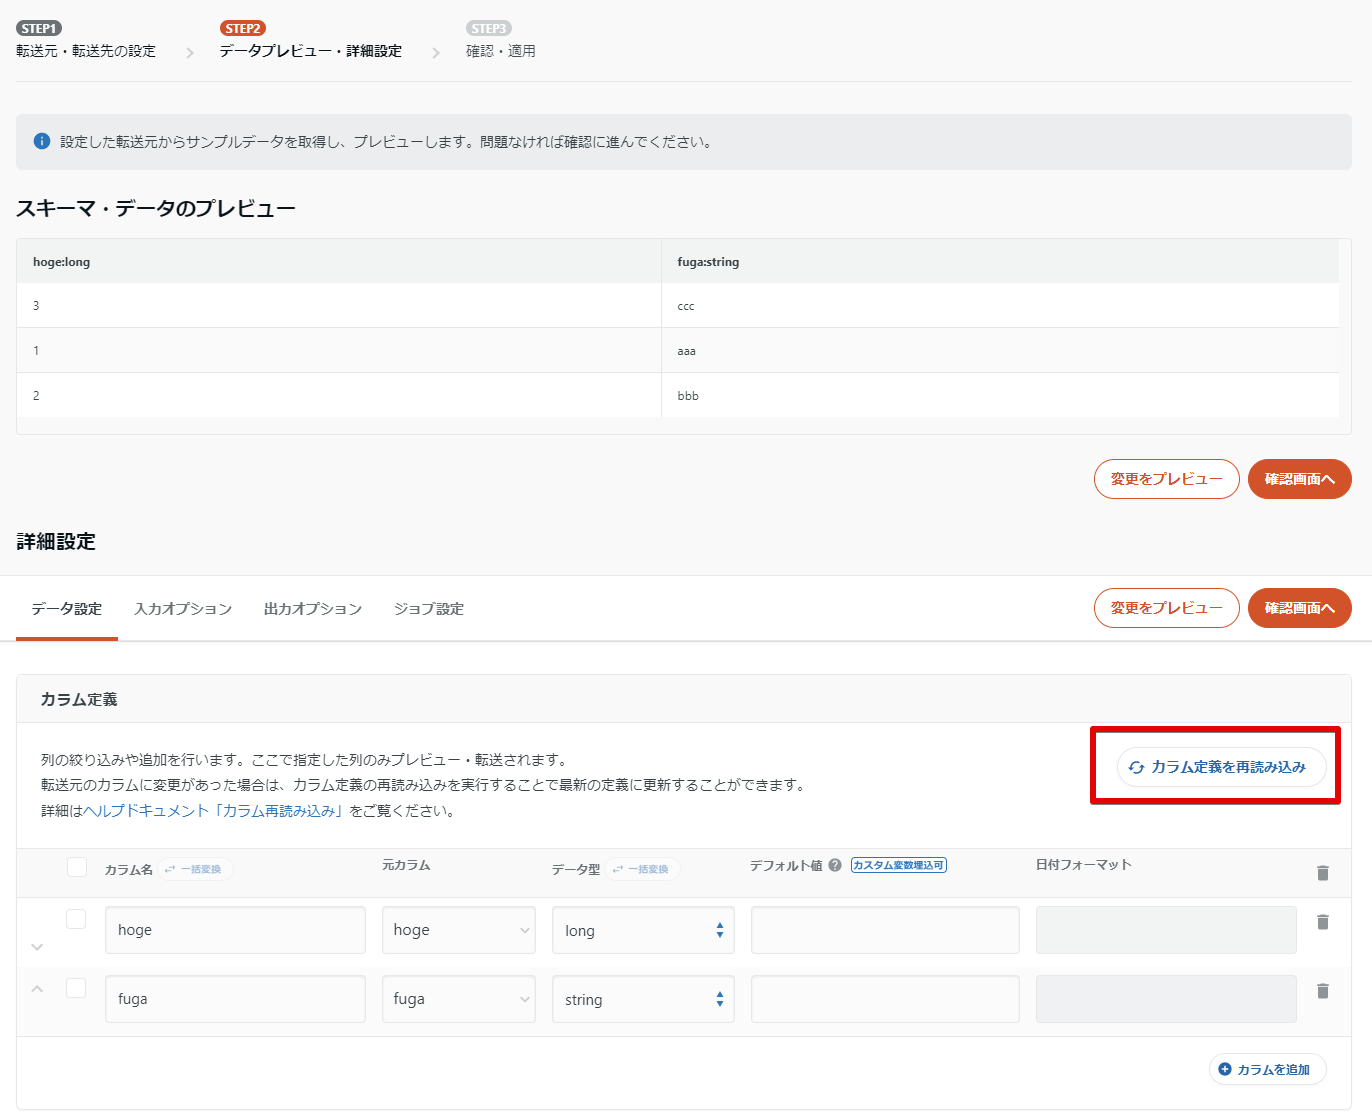1372x1120 pixels.
Task: Open the ジョブ設定 tab
Action: click(429, 609)
